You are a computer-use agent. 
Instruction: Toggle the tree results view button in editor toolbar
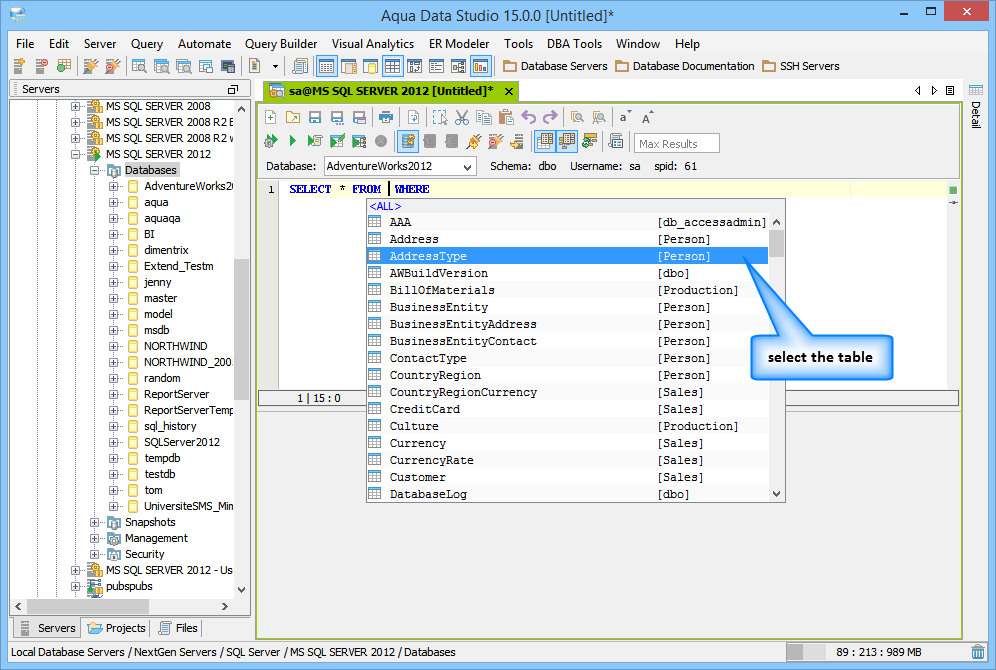567,141
